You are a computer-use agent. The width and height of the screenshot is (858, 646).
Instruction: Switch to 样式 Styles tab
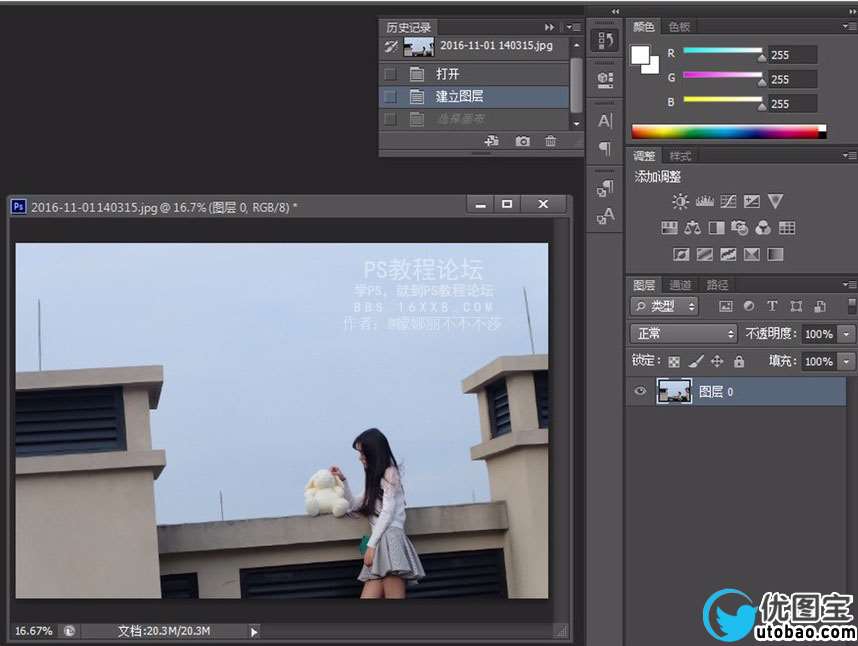(x=680, y=156)
